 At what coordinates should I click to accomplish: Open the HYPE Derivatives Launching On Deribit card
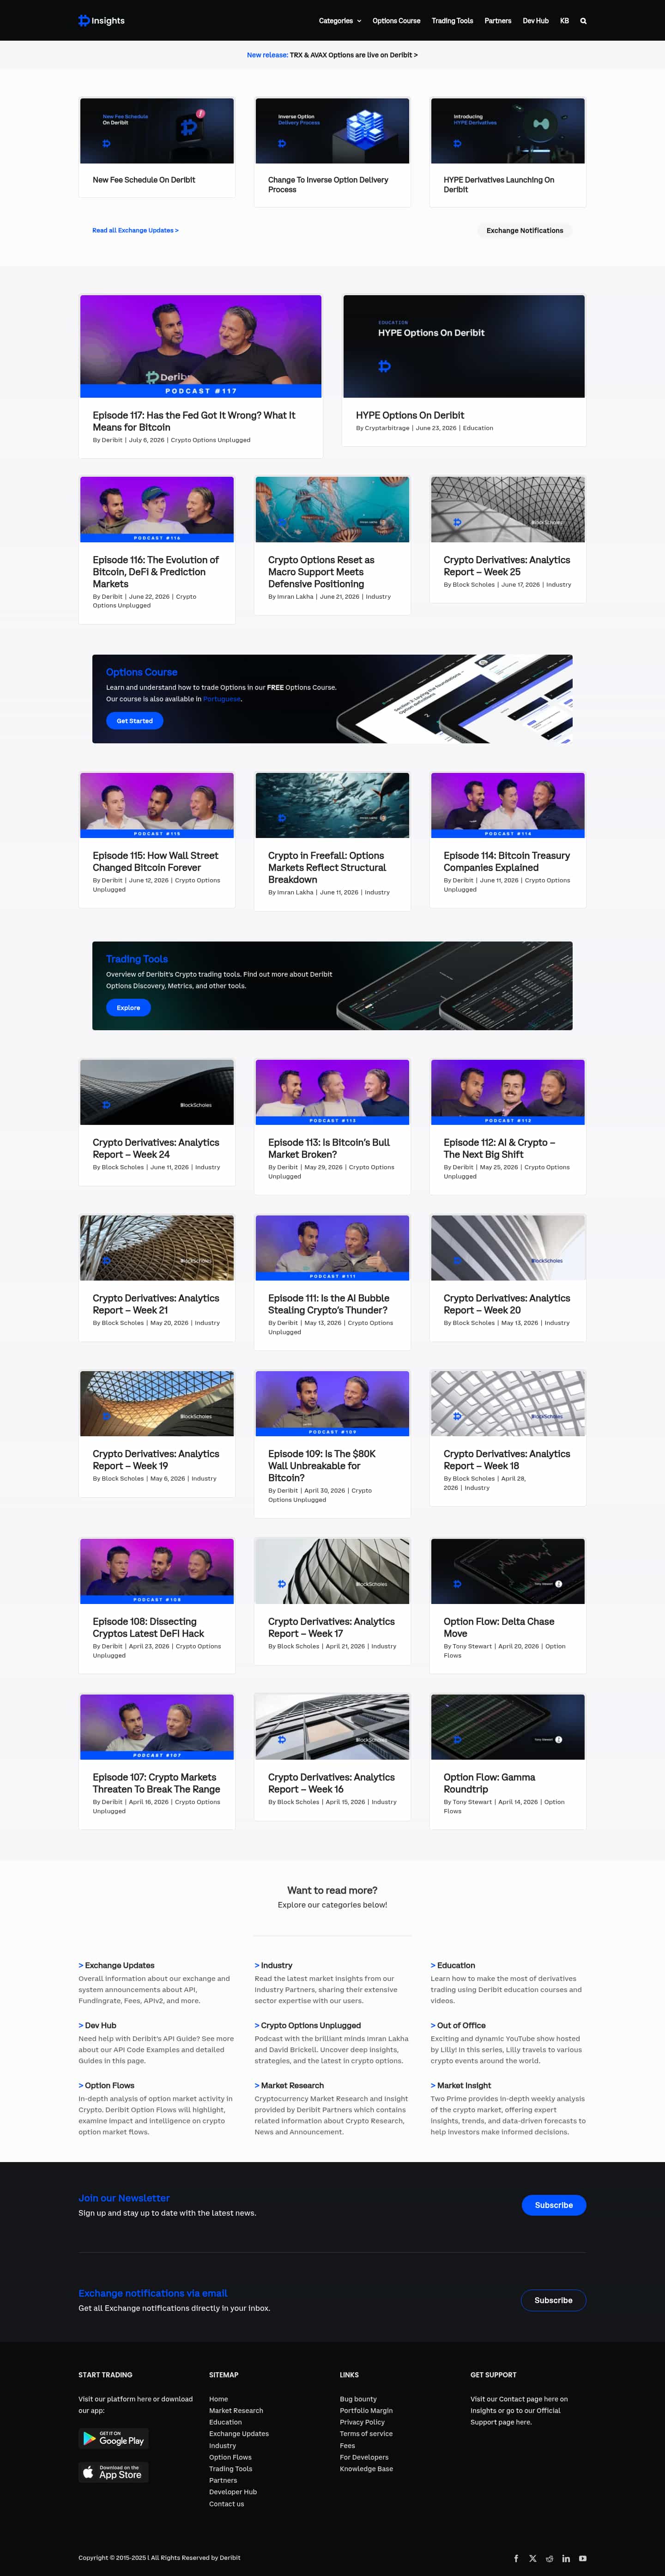pyautogui.click(x=500, y=185)
